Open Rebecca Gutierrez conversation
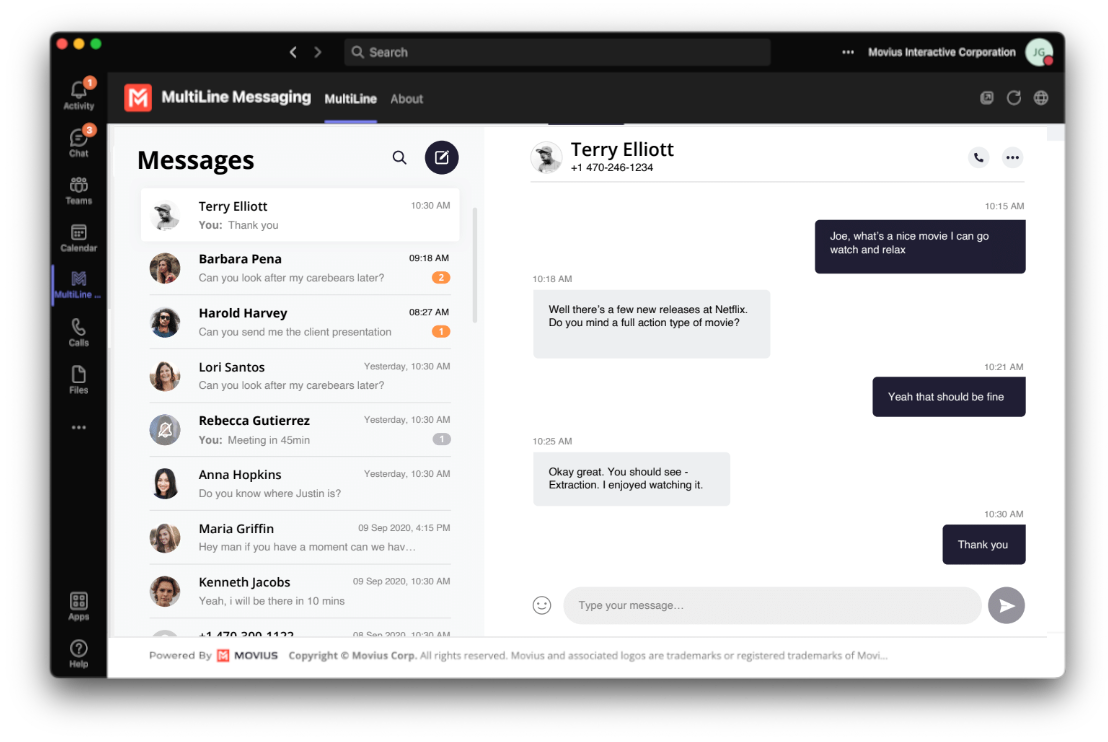 300,430
